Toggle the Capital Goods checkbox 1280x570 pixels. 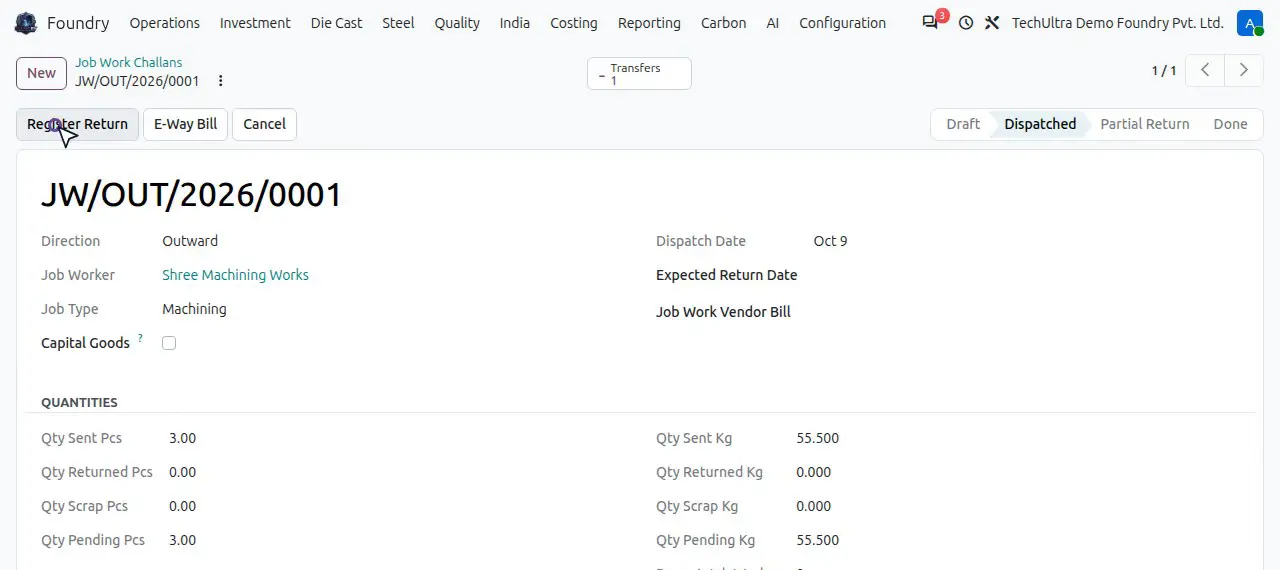[169, 343]
